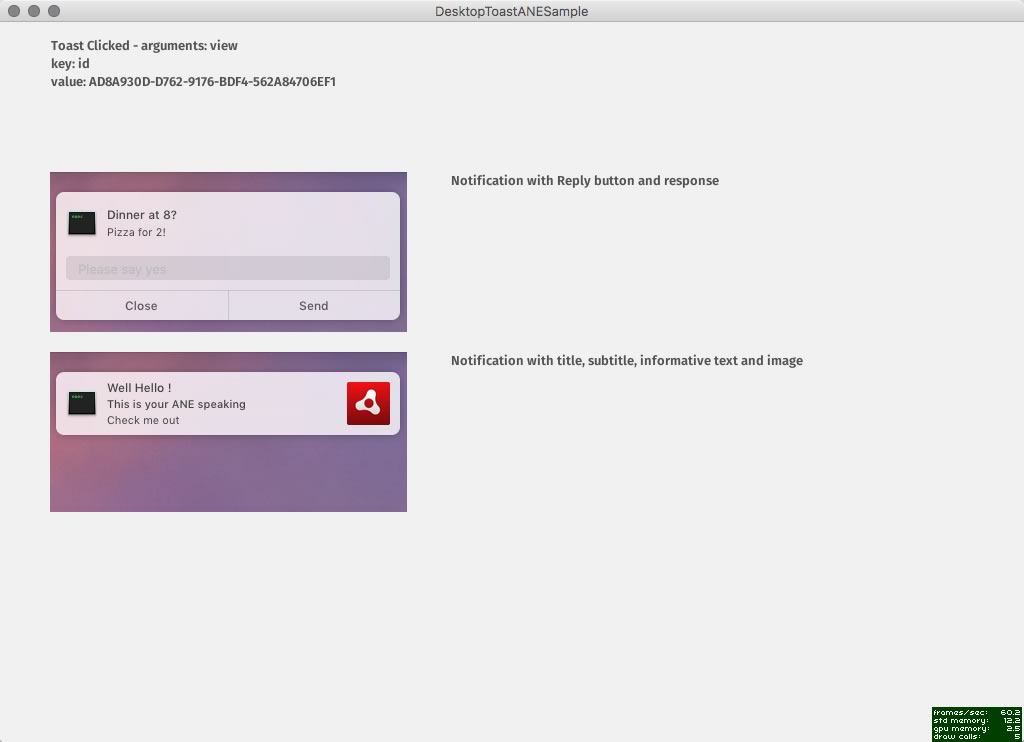The height and width of the screenshot is (742, 1024).
Task: Close the DesktopToastANESample window
Action: point(14,11)
